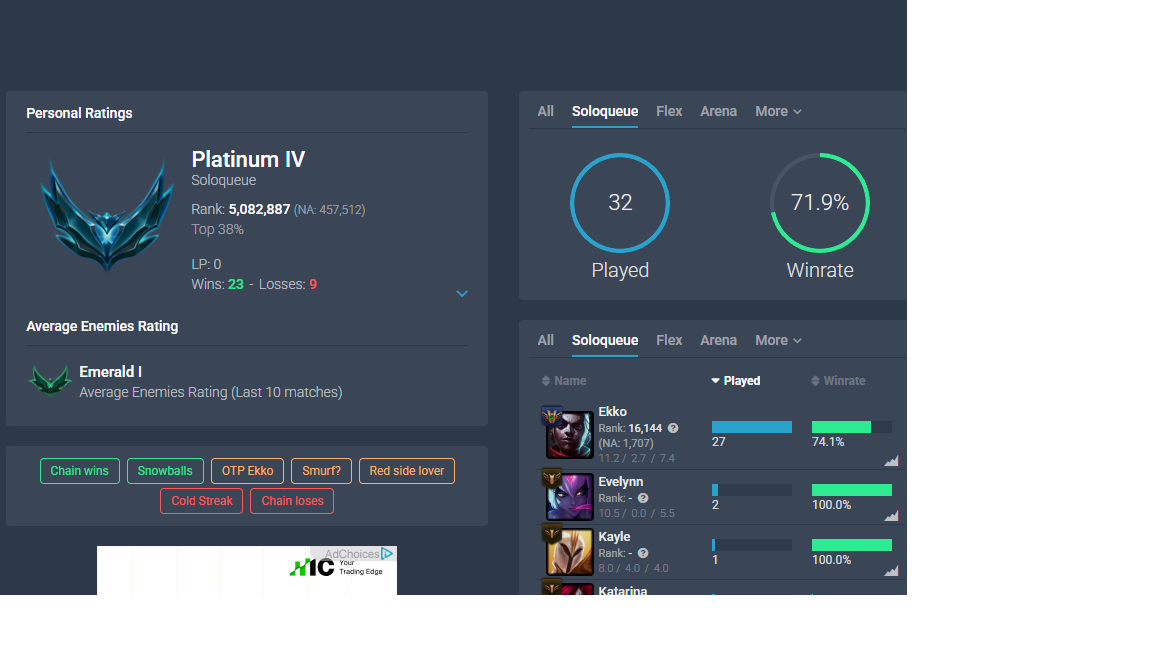1152x648 pixels.
Task: Click the help icon beside Kayle's rank
Action: [x=643, y=553]
